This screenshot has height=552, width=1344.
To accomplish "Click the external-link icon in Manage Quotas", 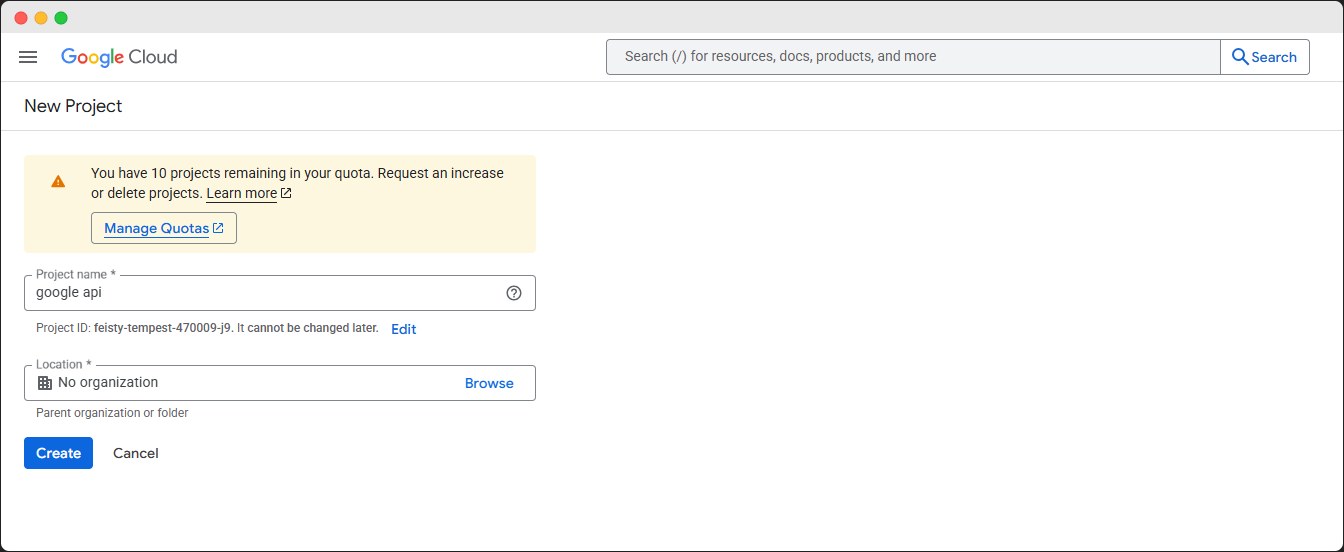I will point(218,228).
